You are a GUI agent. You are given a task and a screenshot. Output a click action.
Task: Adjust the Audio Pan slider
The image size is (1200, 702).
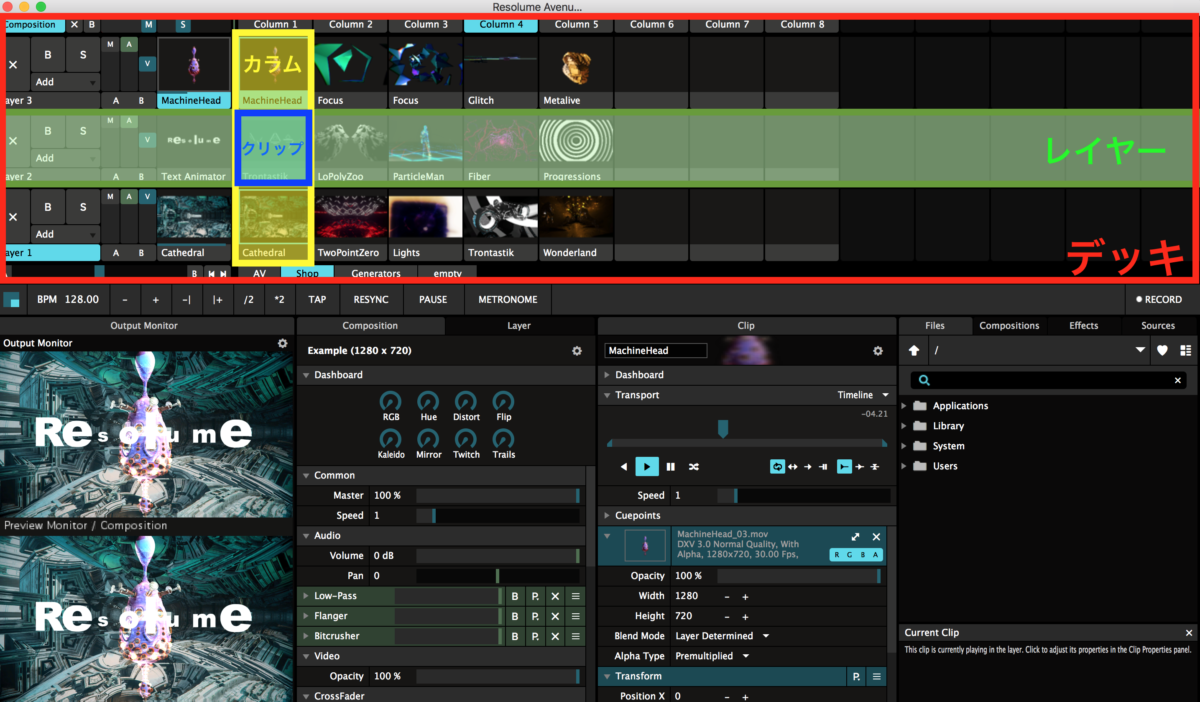pos(498,576)
